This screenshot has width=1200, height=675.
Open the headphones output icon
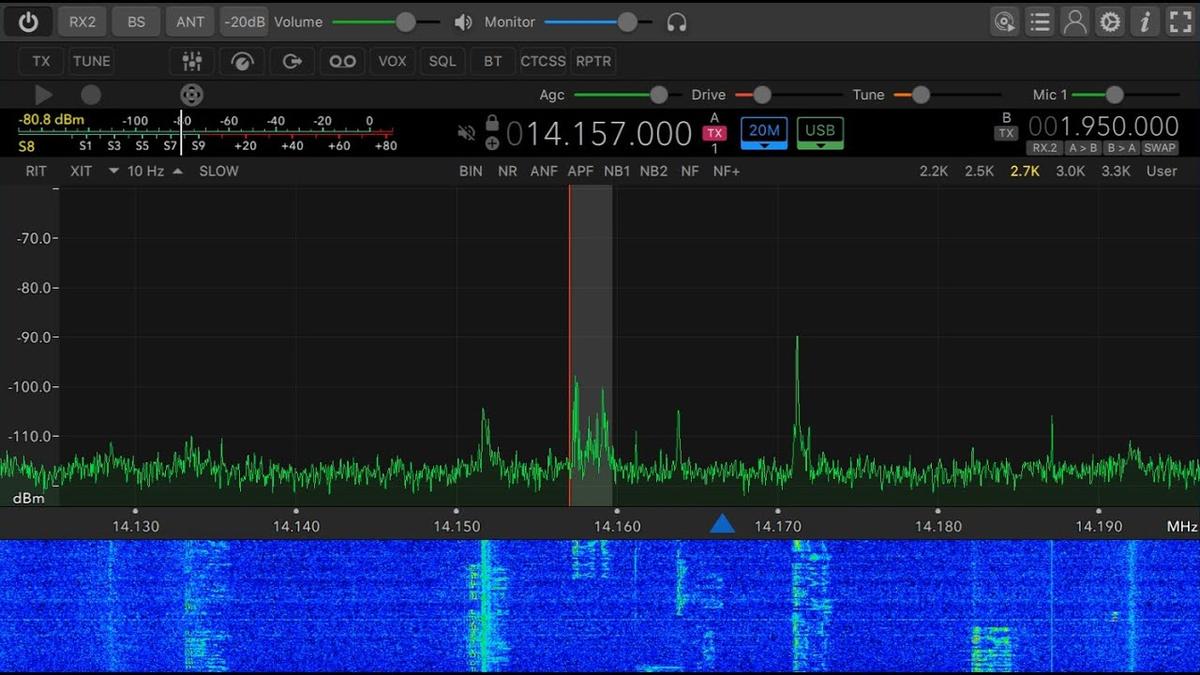point(677,21)
